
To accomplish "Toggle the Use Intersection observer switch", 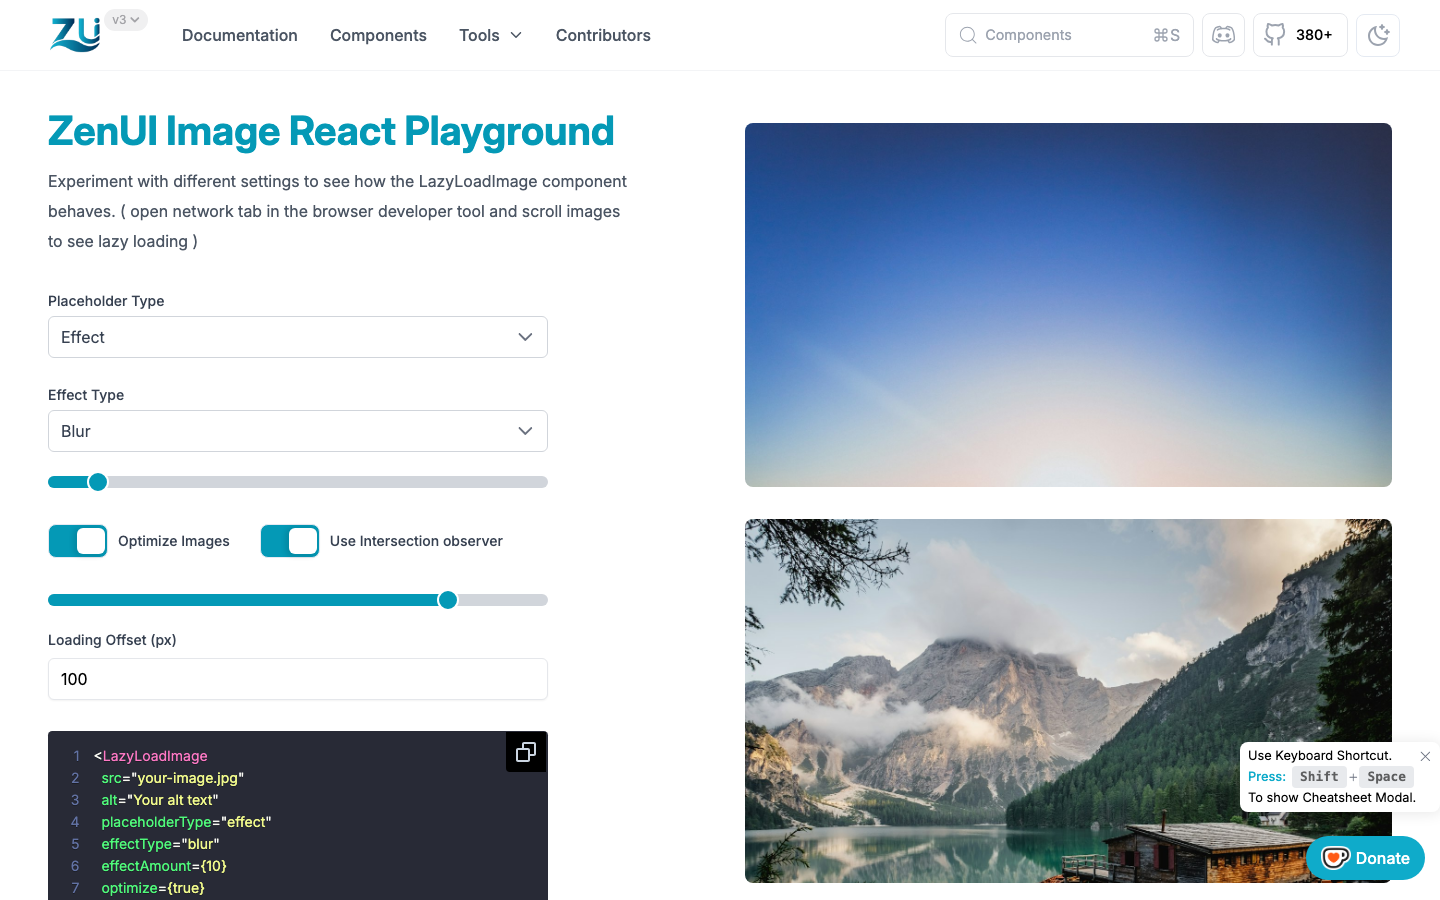I will pyautogui.click(x=290, y=541).
